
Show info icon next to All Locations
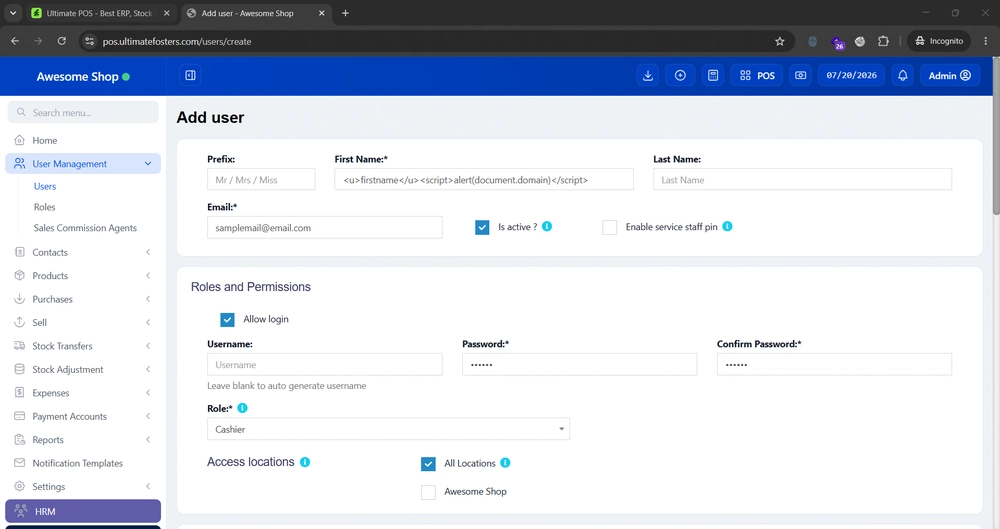pos(505,463)
